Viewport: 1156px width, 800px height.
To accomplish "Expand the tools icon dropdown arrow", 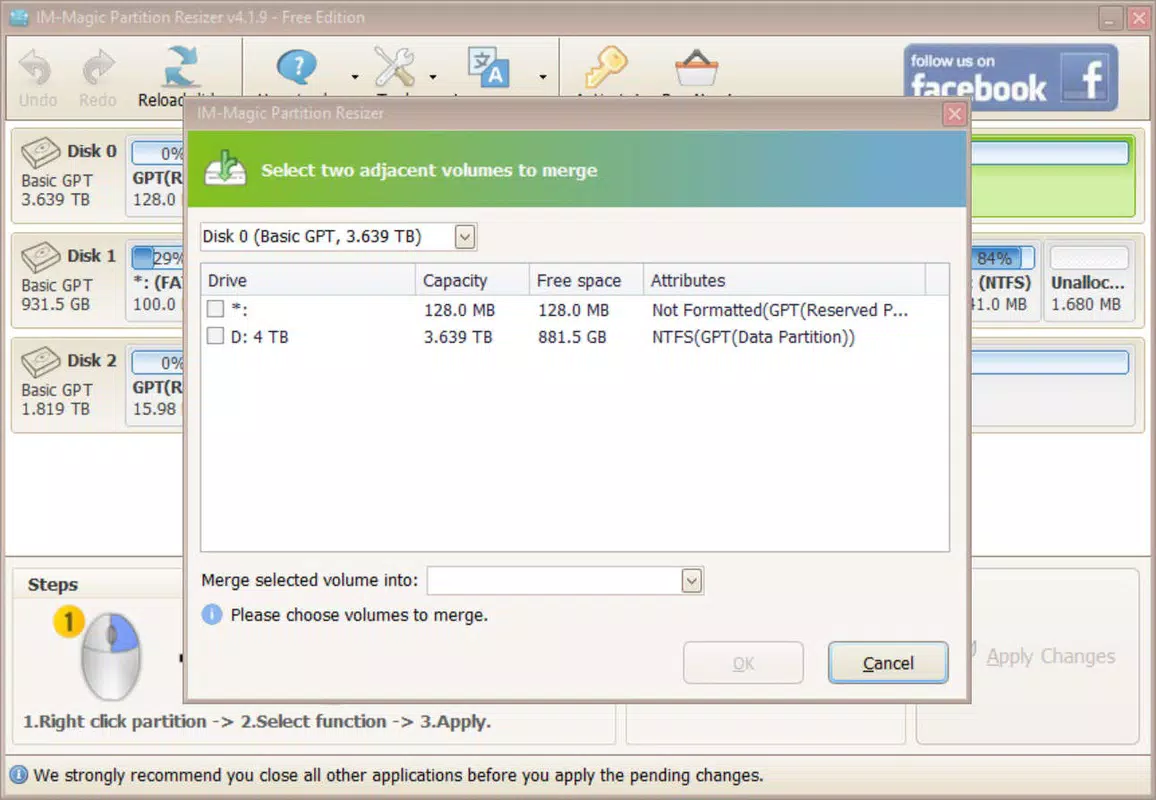I will (x=433, y=77).
